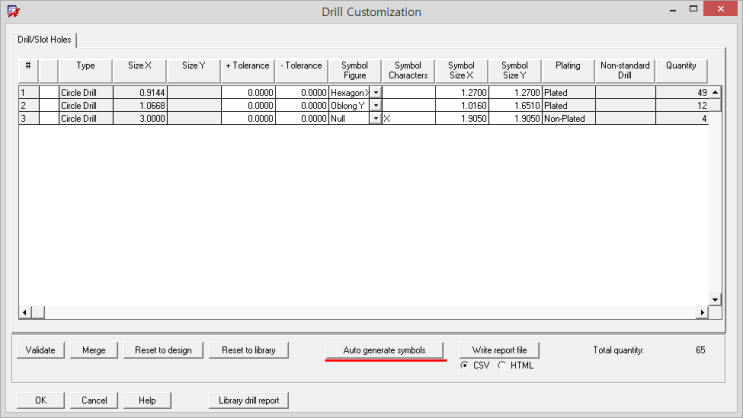
Task: Click the Symbol Size Y column header
Action: [515, 71]
